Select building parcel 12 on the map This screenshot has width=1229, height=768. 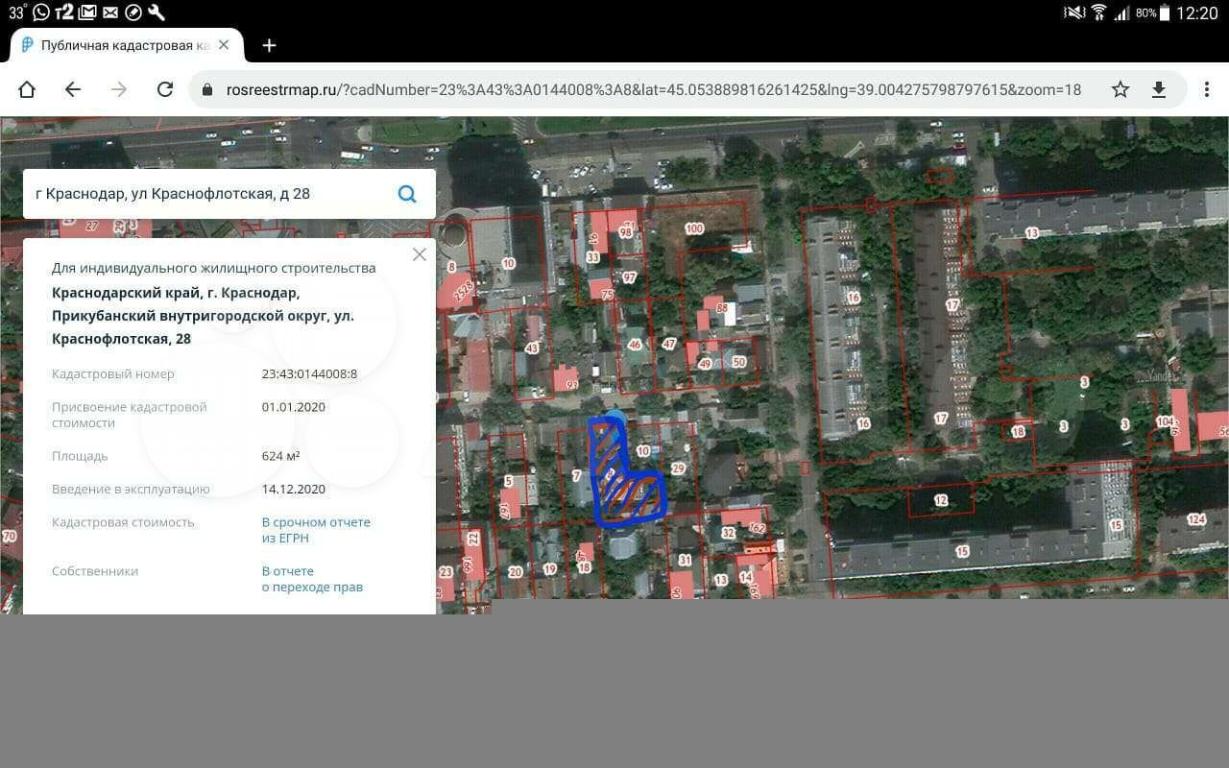tap(940, 499)
